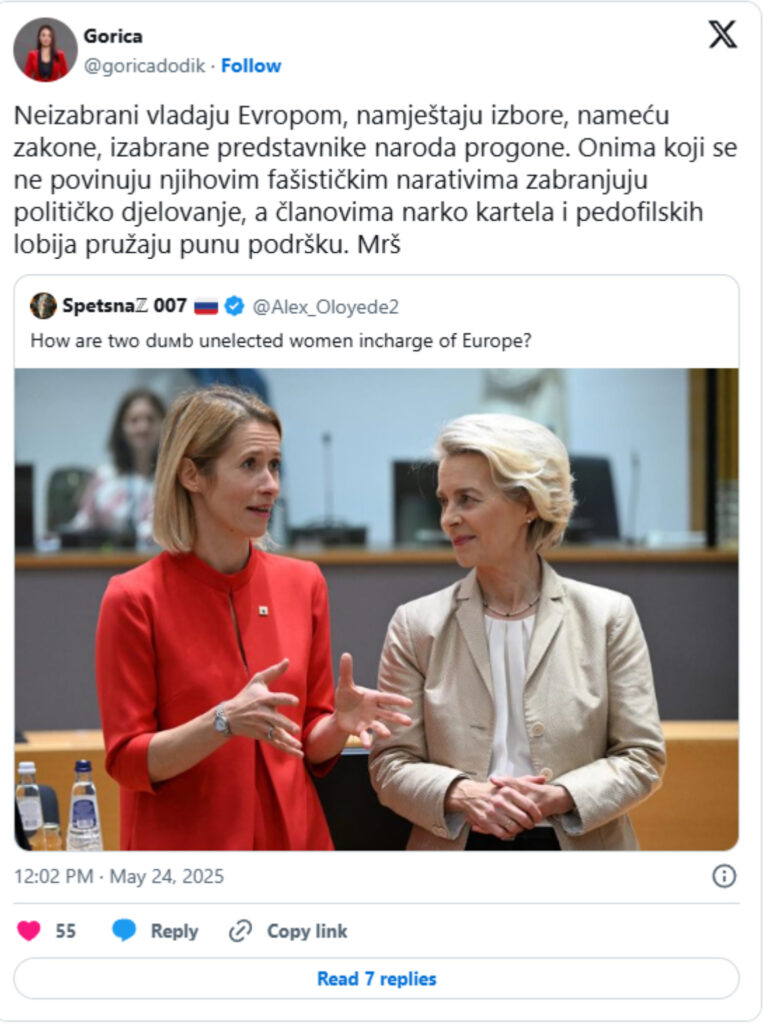Click the copy link chain icon

[240, 931]
